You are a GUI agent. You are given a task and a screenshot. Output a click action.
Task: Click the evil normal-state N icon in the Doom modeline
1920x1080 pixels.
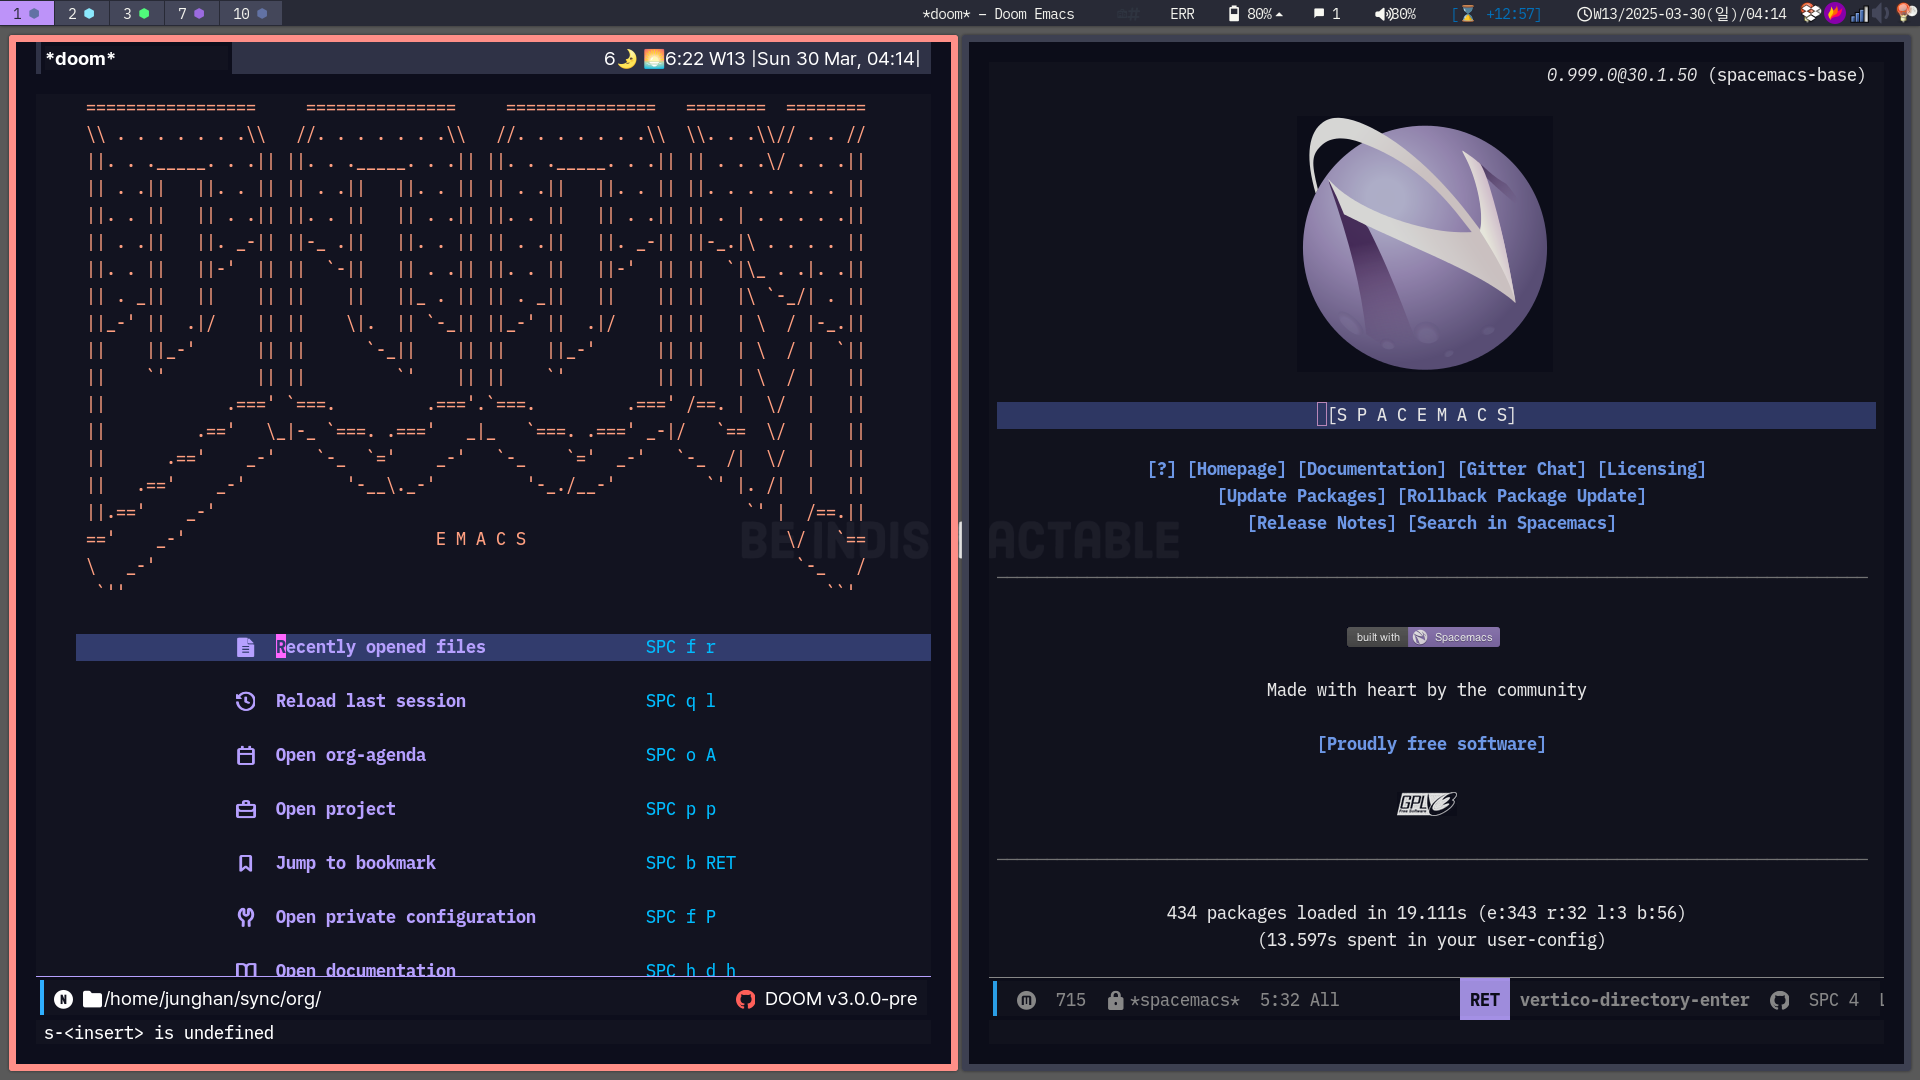pos(63,999)
